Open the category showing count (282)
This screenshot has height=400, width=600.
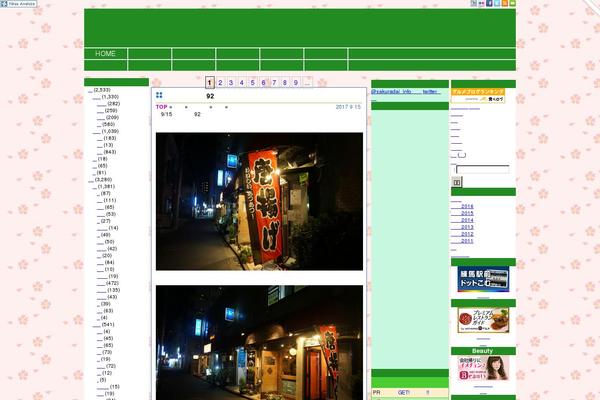point(108,104)
